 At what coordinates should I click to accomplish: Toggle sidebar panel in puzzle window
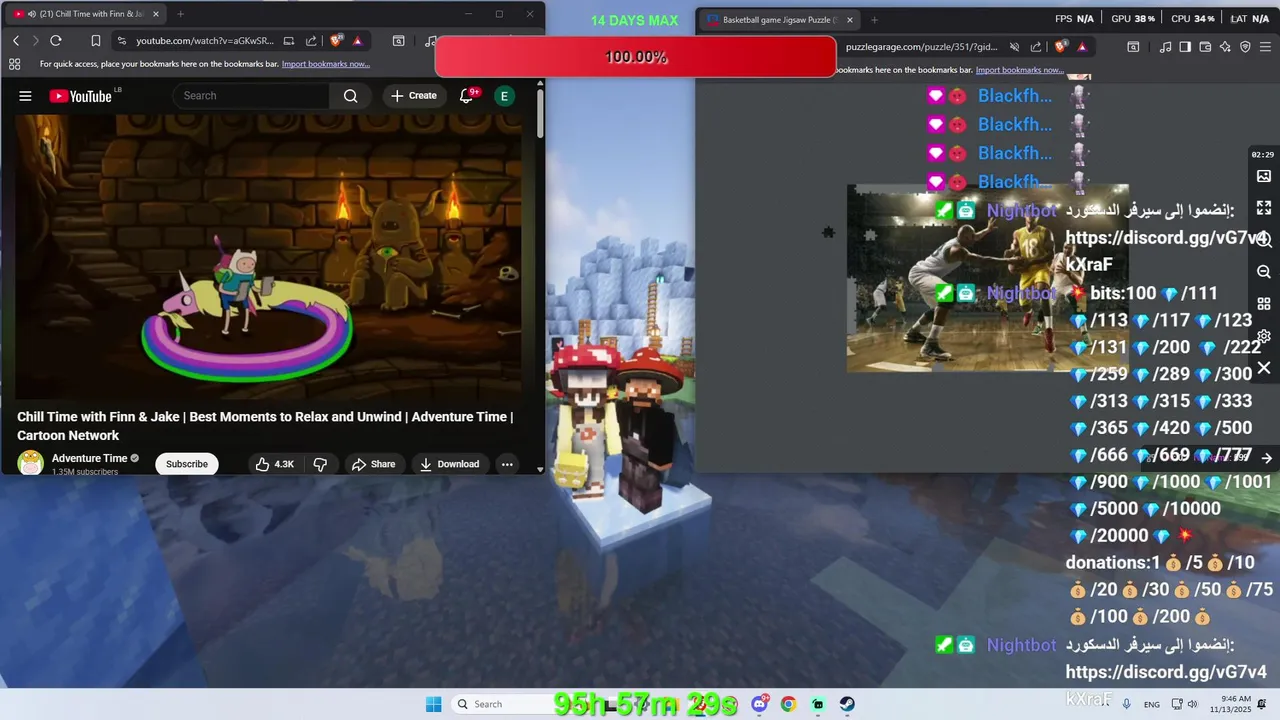[x=1185, y=47]
